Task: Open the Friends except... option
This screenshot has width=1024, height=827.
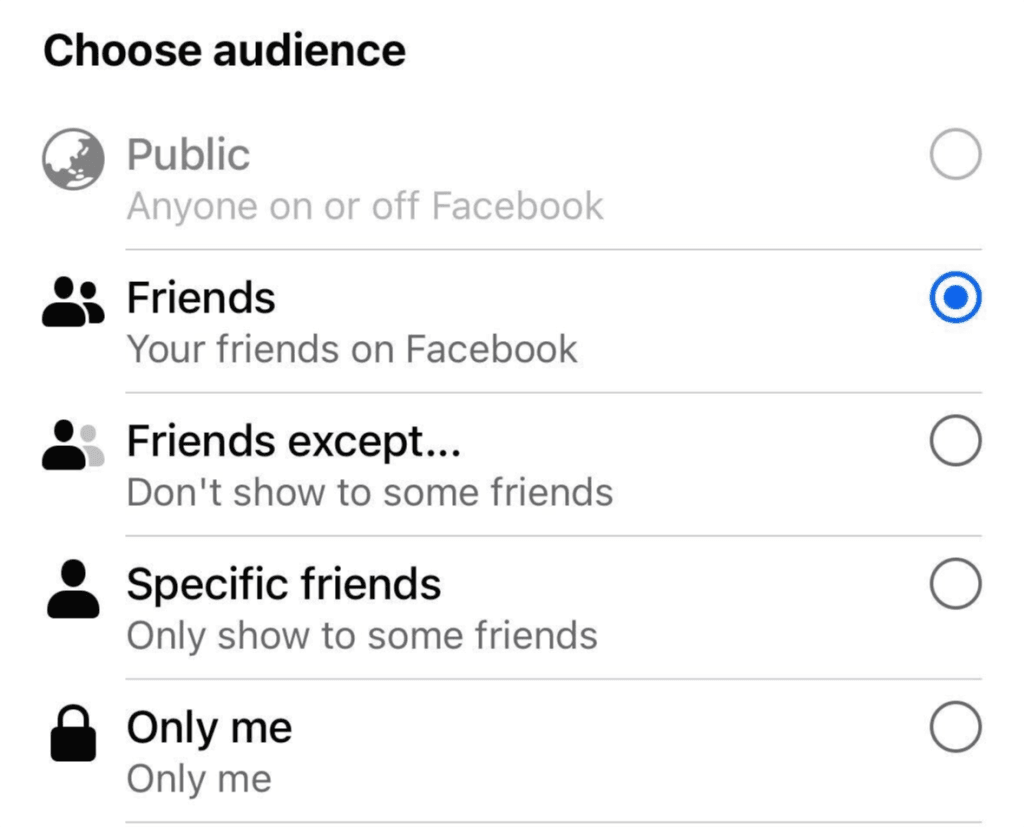Action: click(x=293, y=441)
